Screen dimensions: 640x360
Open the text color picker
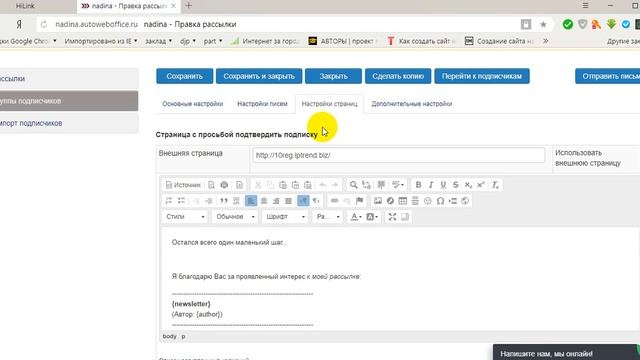click(356, 217)
